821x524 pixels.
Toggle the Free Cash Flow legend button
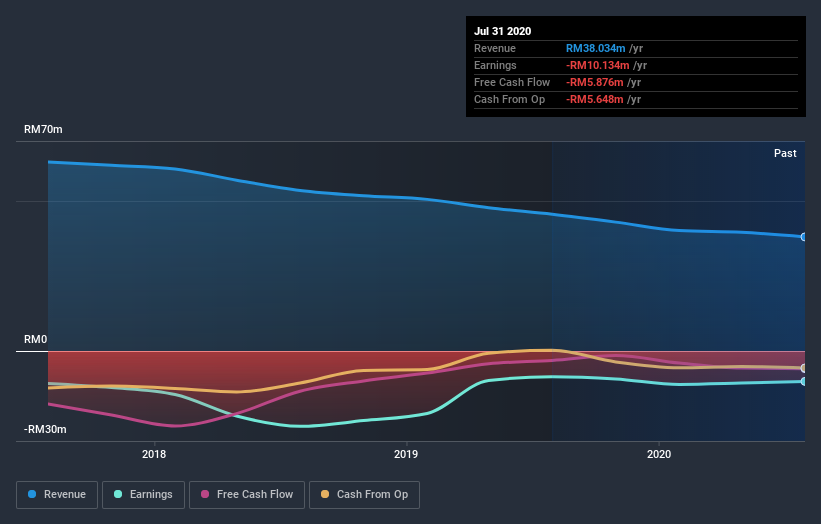pyautogui.click(x=247, y=495)
